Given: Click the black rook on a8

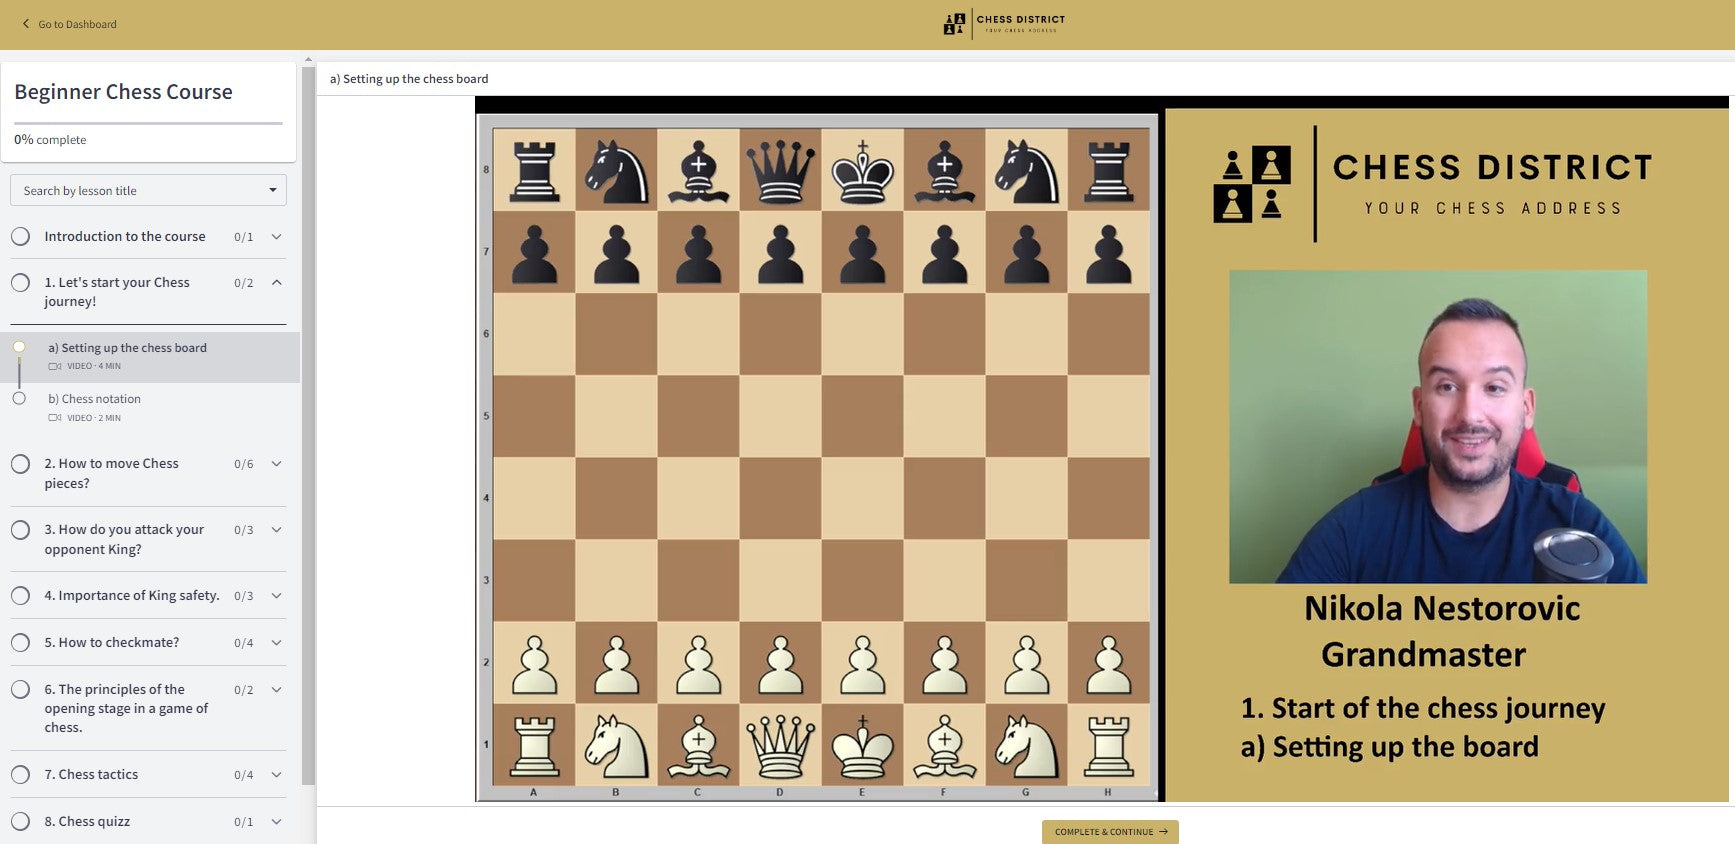Looking at the screenshot, I should click(534, 171).
